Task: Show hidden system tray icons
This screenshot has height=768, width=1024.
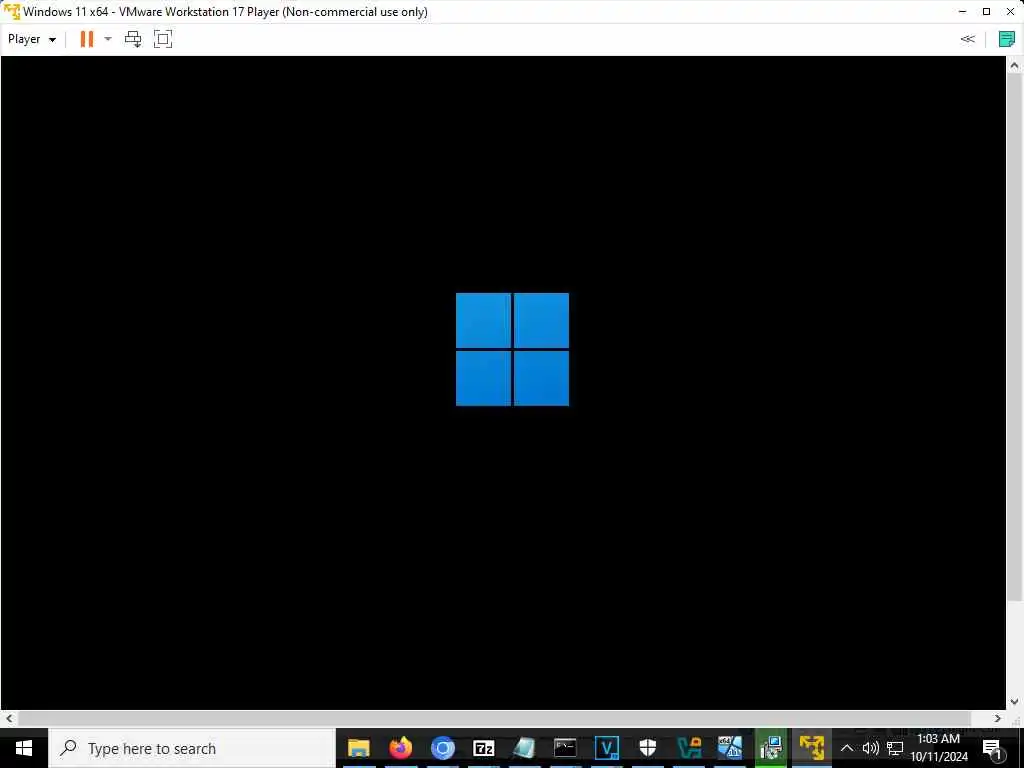Action: point(846,748)
